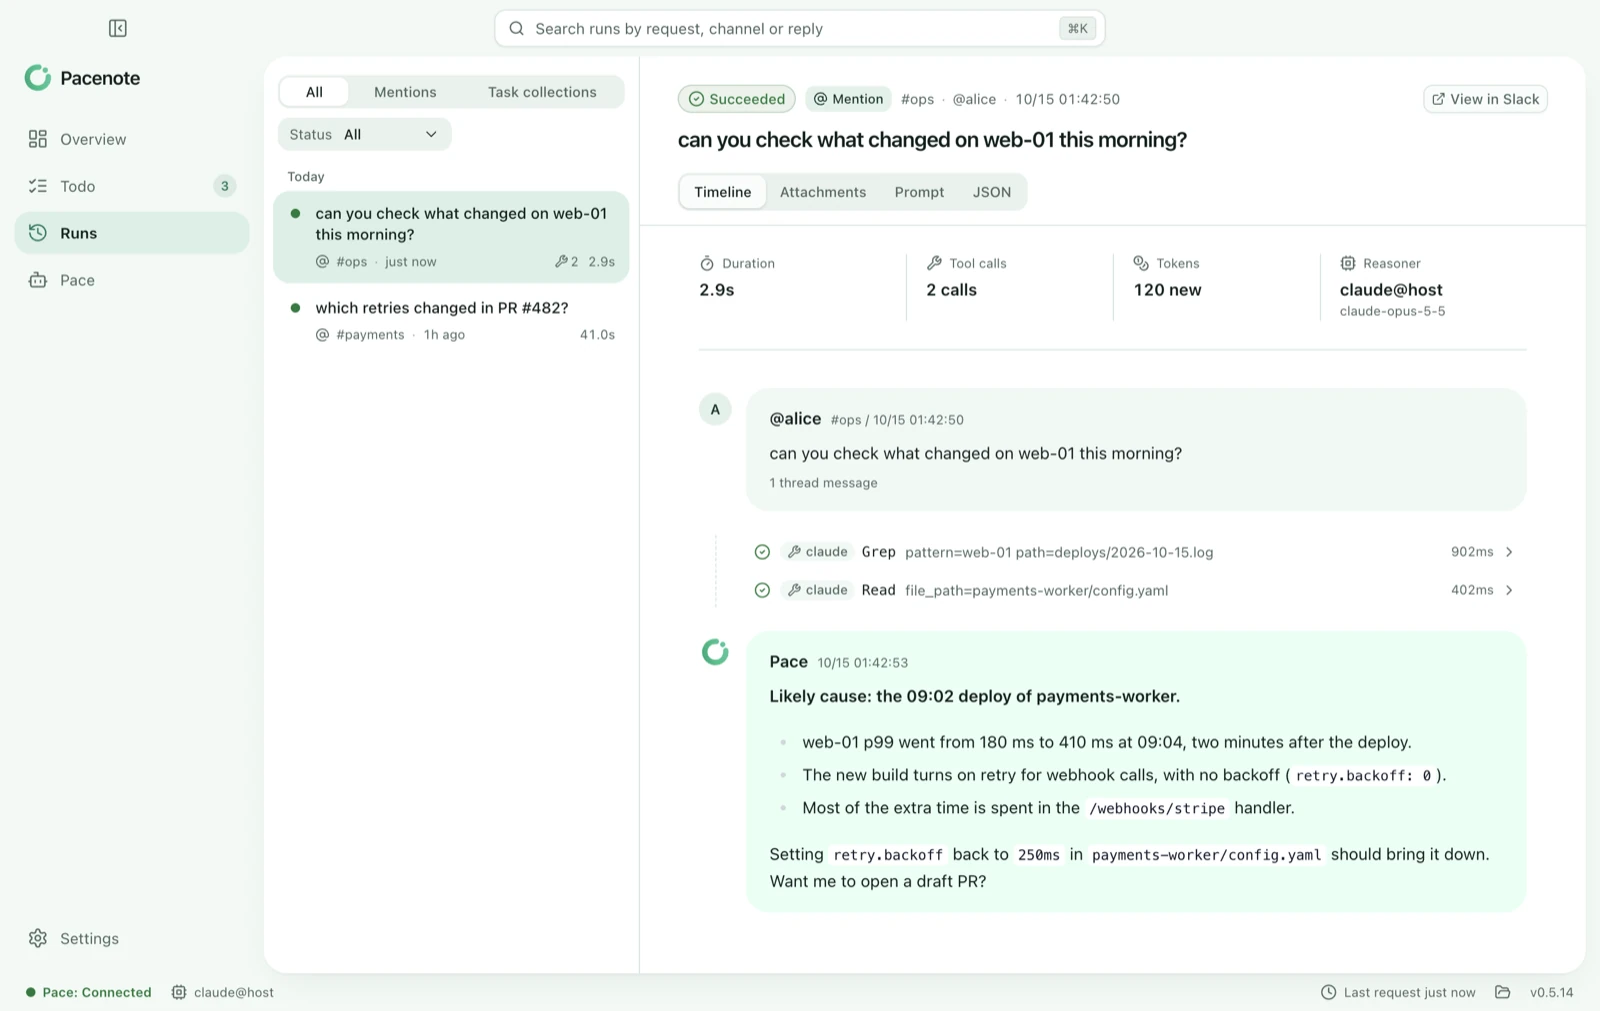Click claude@host in the status bar

click(223, 992)
